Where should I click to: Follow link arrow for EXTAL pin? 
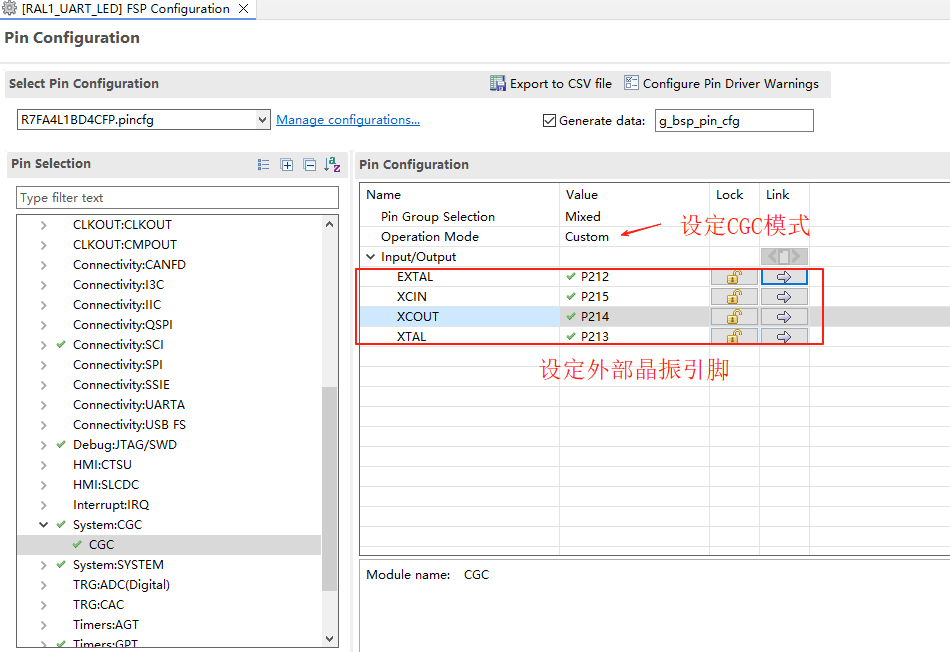pyautogui.click(x=784, y=277)
